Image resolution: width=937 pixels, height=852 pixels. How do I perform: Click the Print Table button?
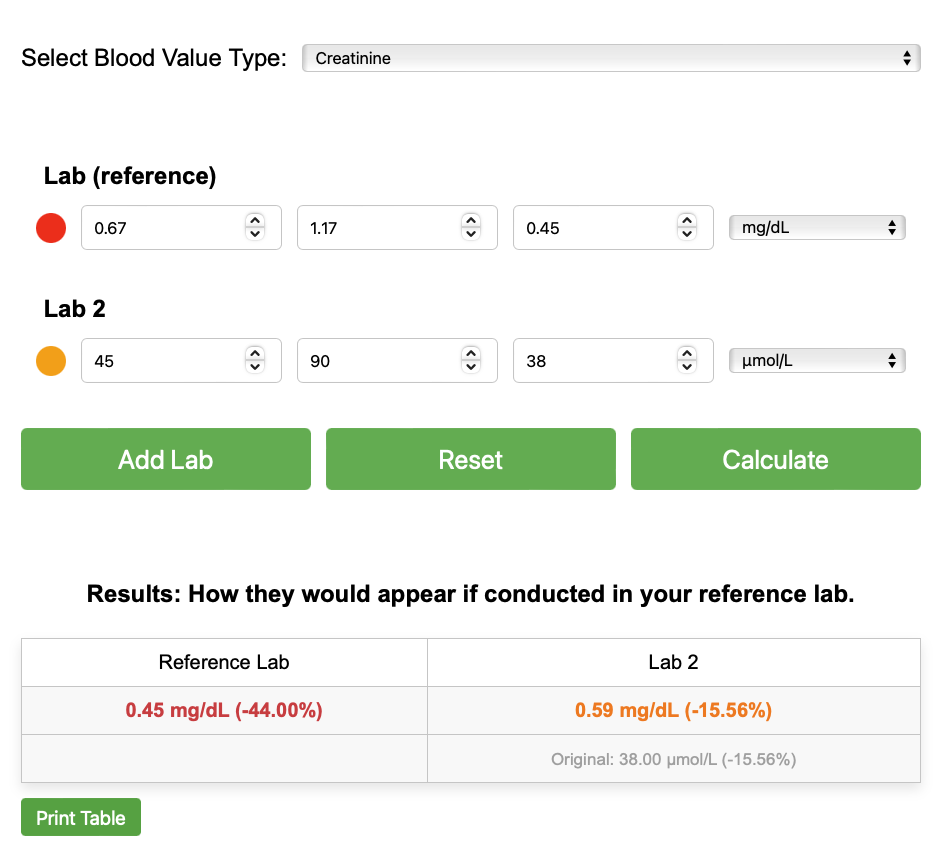pos(81,818)
